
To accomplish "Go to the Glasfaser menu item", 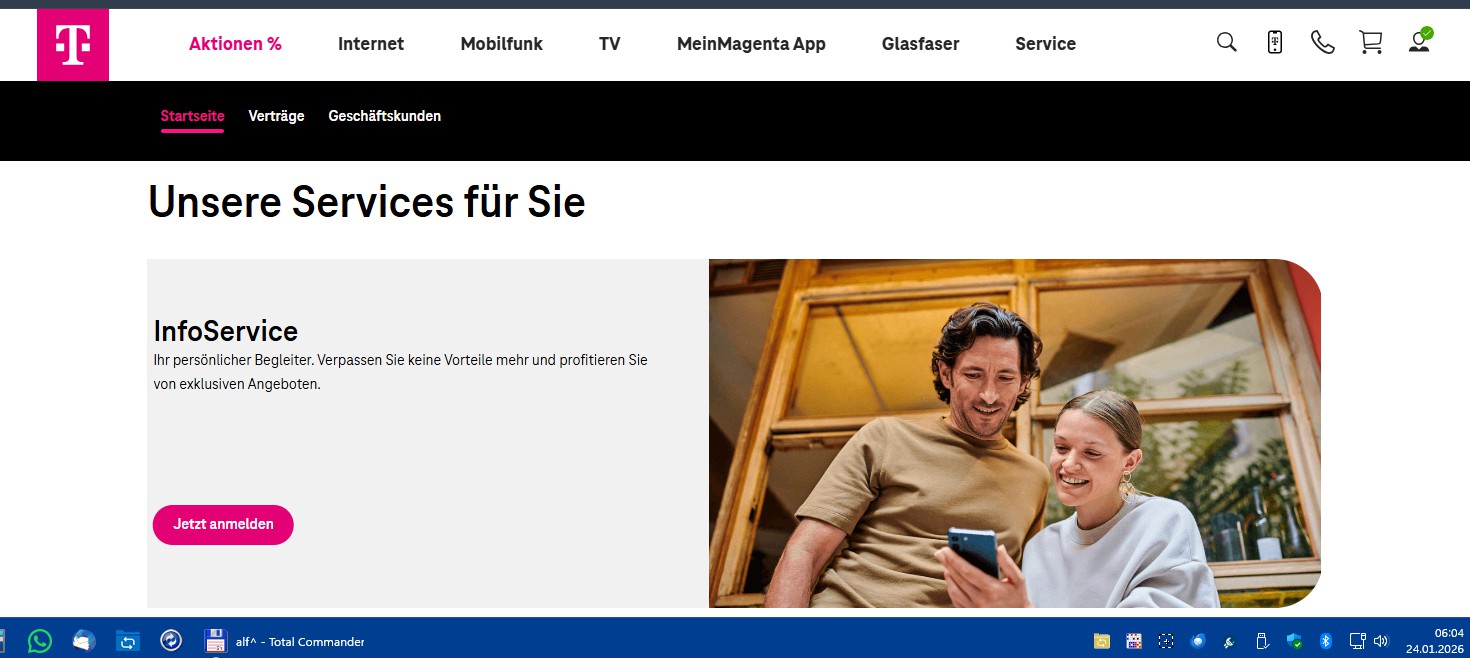I will coord(920,44).
